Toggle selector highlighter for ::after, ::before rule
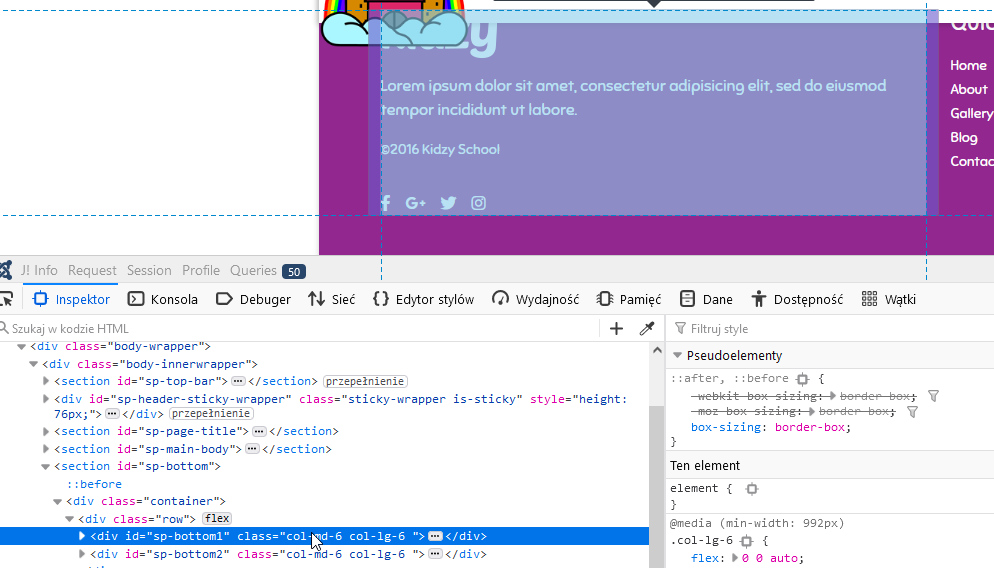Screen dimensions: 994x568 [x=802, y=379]
